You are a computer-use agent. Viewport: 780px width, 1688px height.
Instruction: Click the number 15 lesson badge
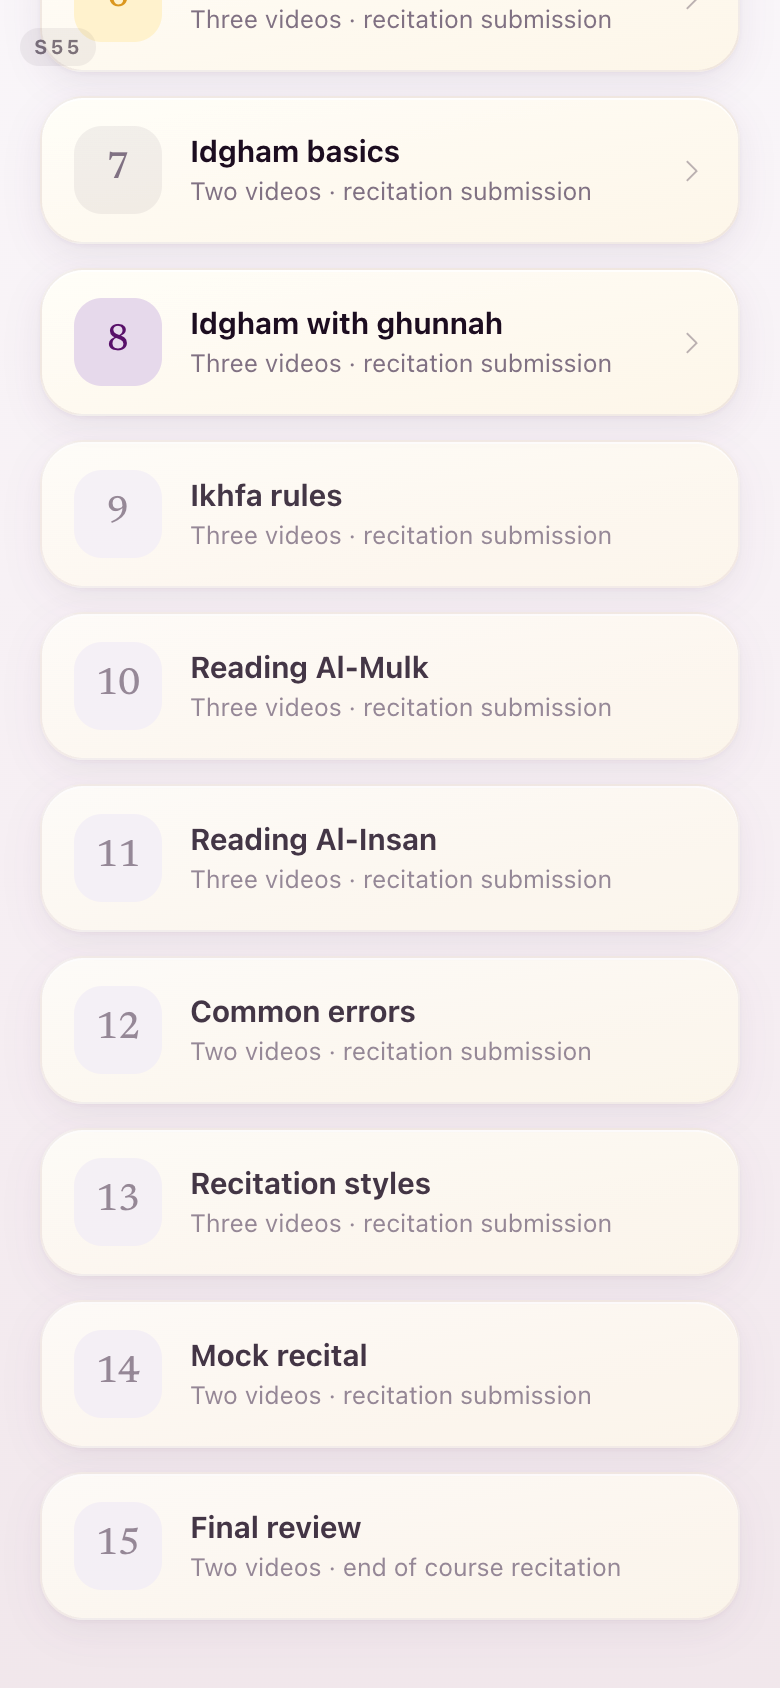118,1546
